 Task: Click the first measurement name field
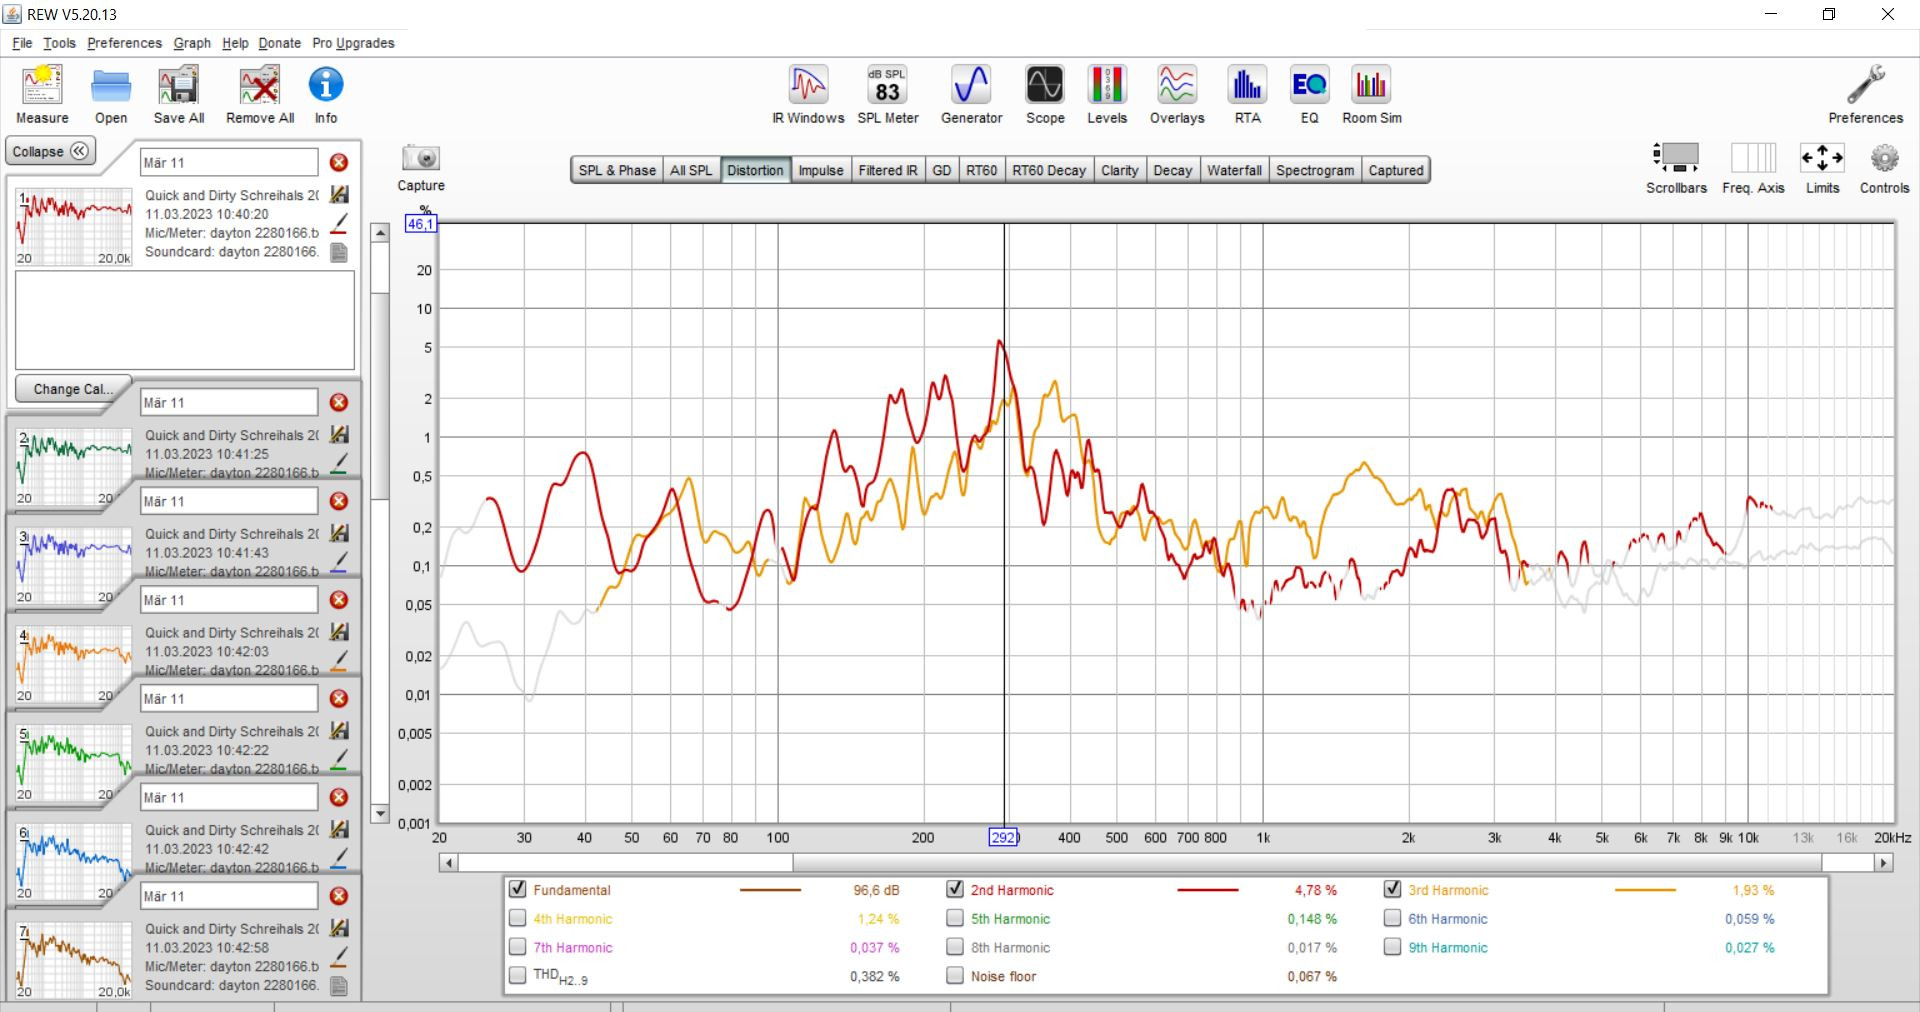228,162
